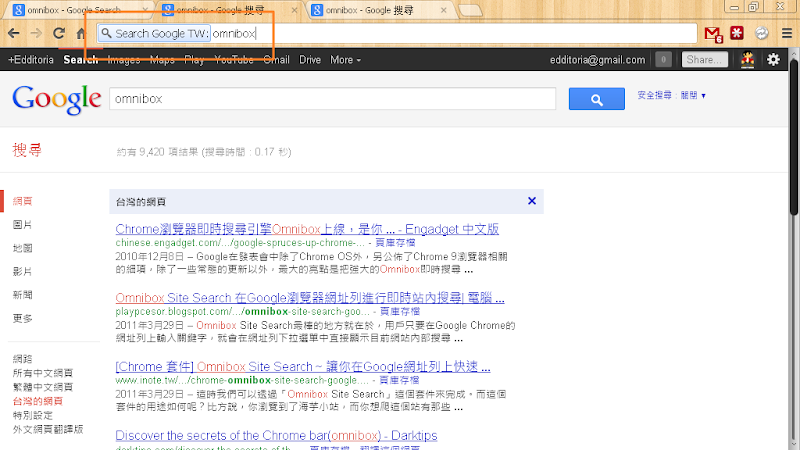The height and width of the screenshot is (450, 800).
Task: Click the browser Back arrow
Action: click(14, 34)
